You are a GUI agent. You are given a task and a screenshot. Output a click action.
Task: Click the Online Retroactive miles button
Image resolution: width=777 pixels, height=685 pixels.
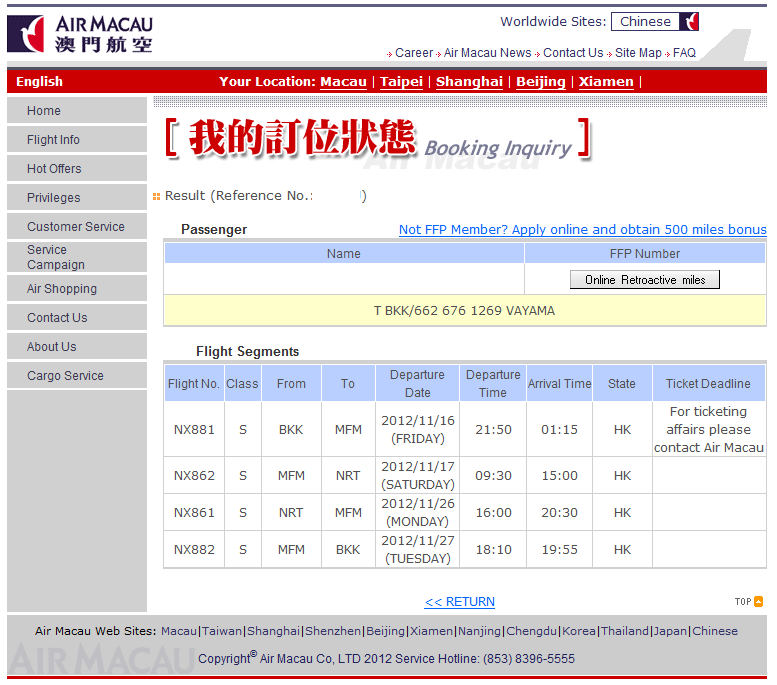pyautogui.click(x=645, y=280)
